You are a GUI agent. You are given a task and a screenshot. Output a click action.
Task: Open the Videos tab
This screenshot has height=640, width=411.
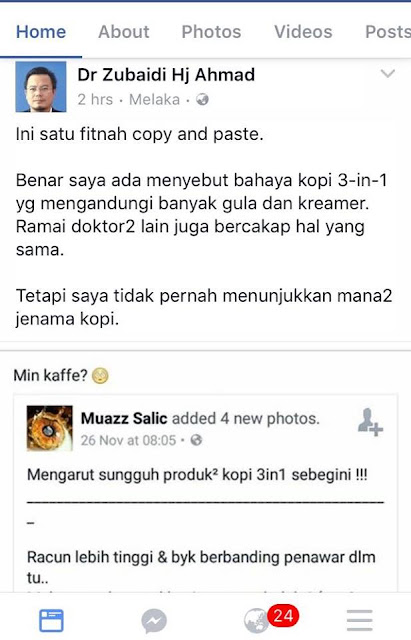(x=303, y=32)
